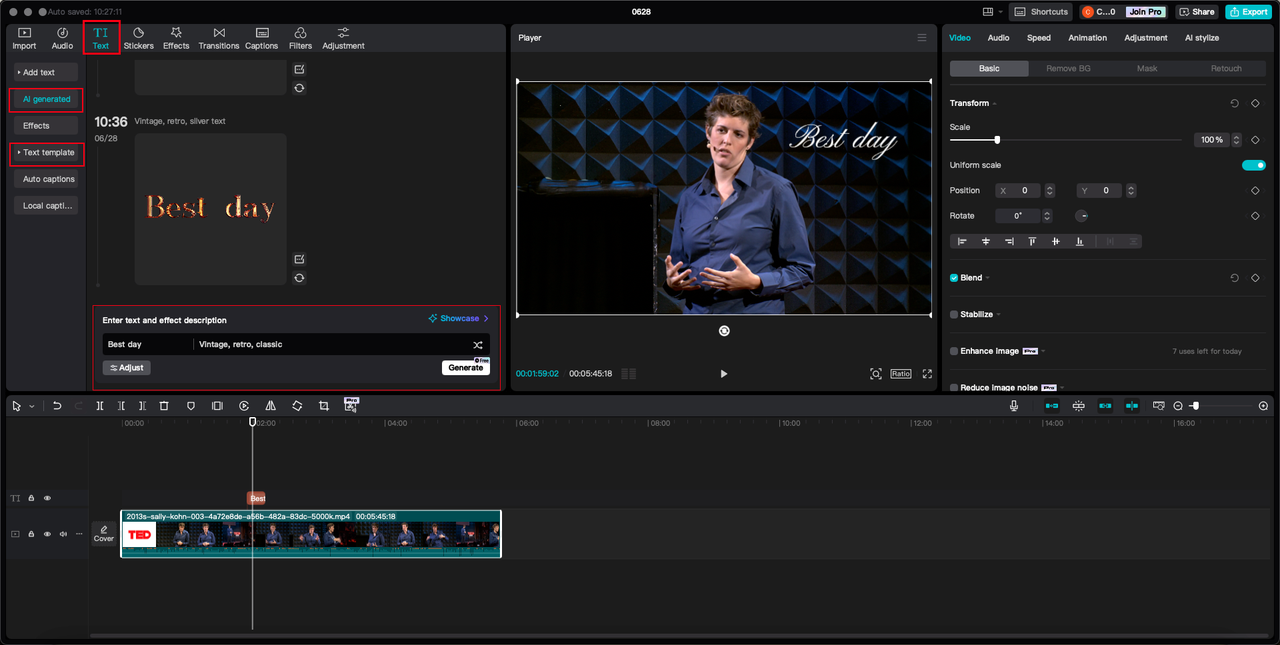Uncheck the Blend checkbox
Viewport: 1280px width, 645px height.
pos(954,278)
